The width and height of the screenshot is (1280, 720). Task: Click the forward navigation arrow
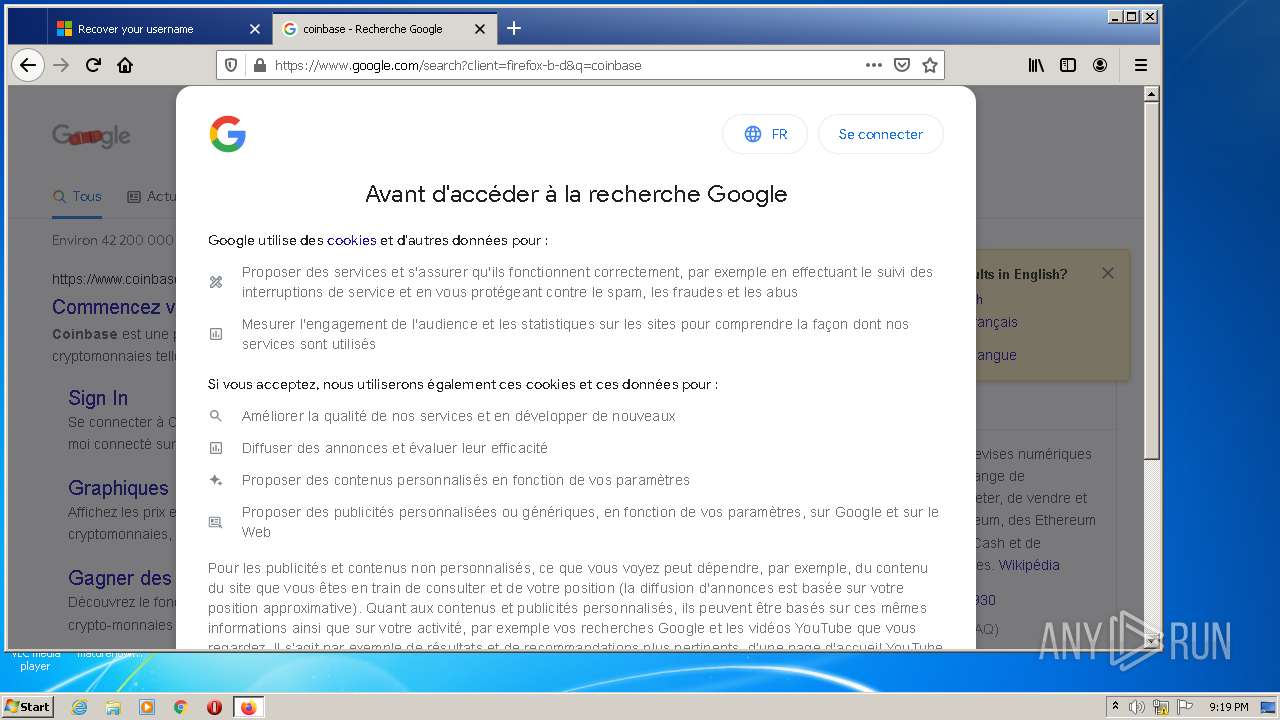pos(61,65)
